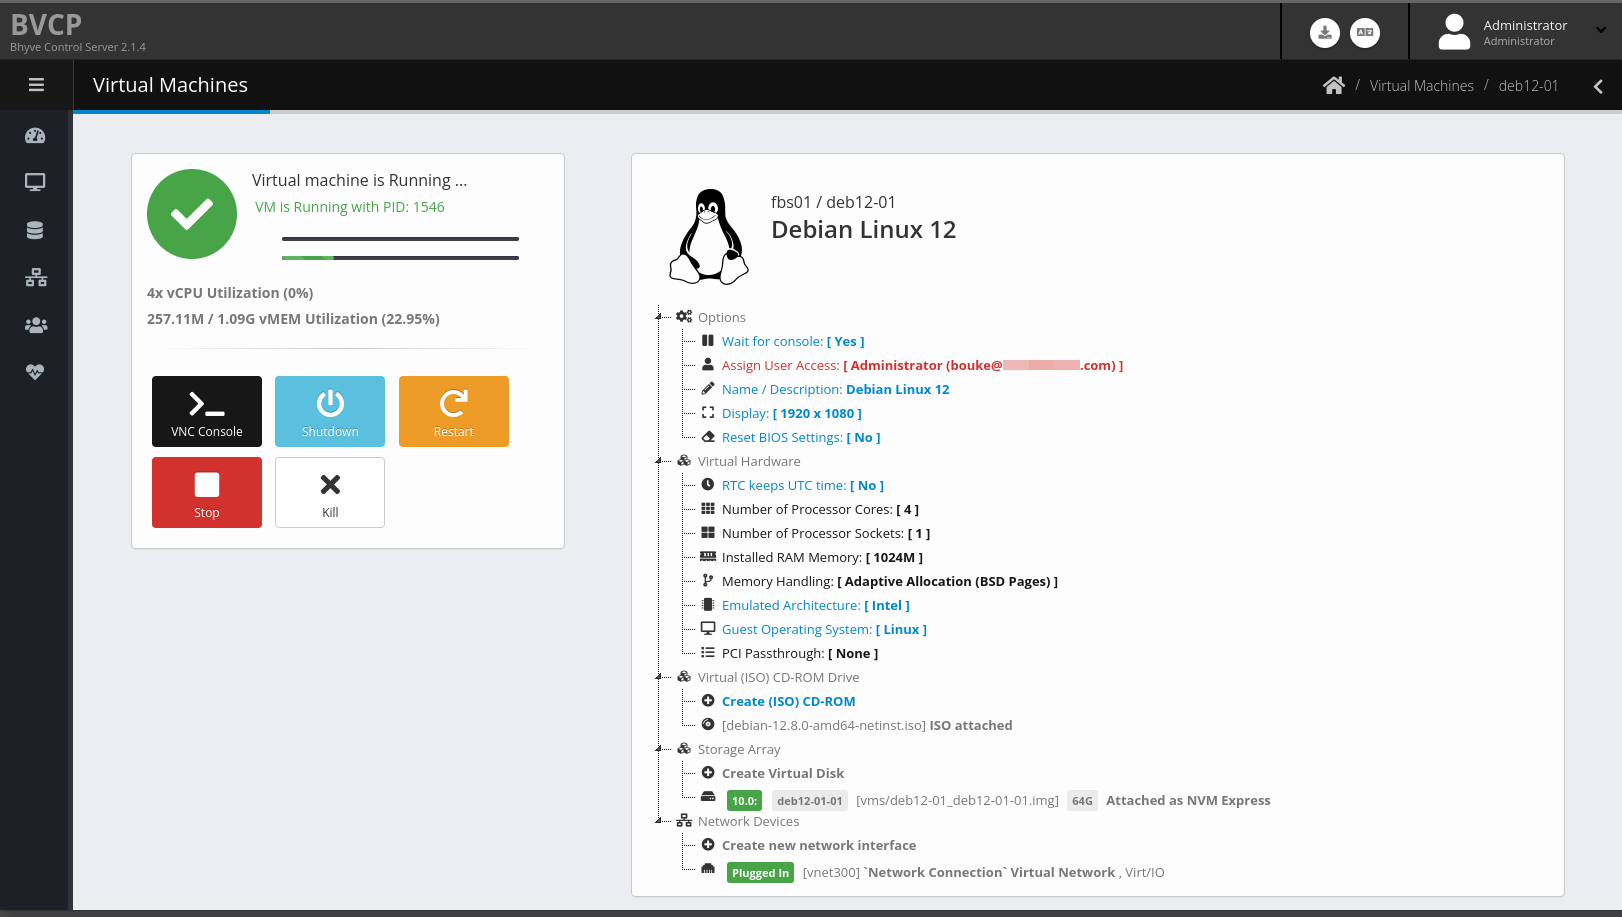The image size is (1622, 917).
Task: Toggle Reset BIOS Settings option
Action: pyautogui.click(x=801, y=437)
